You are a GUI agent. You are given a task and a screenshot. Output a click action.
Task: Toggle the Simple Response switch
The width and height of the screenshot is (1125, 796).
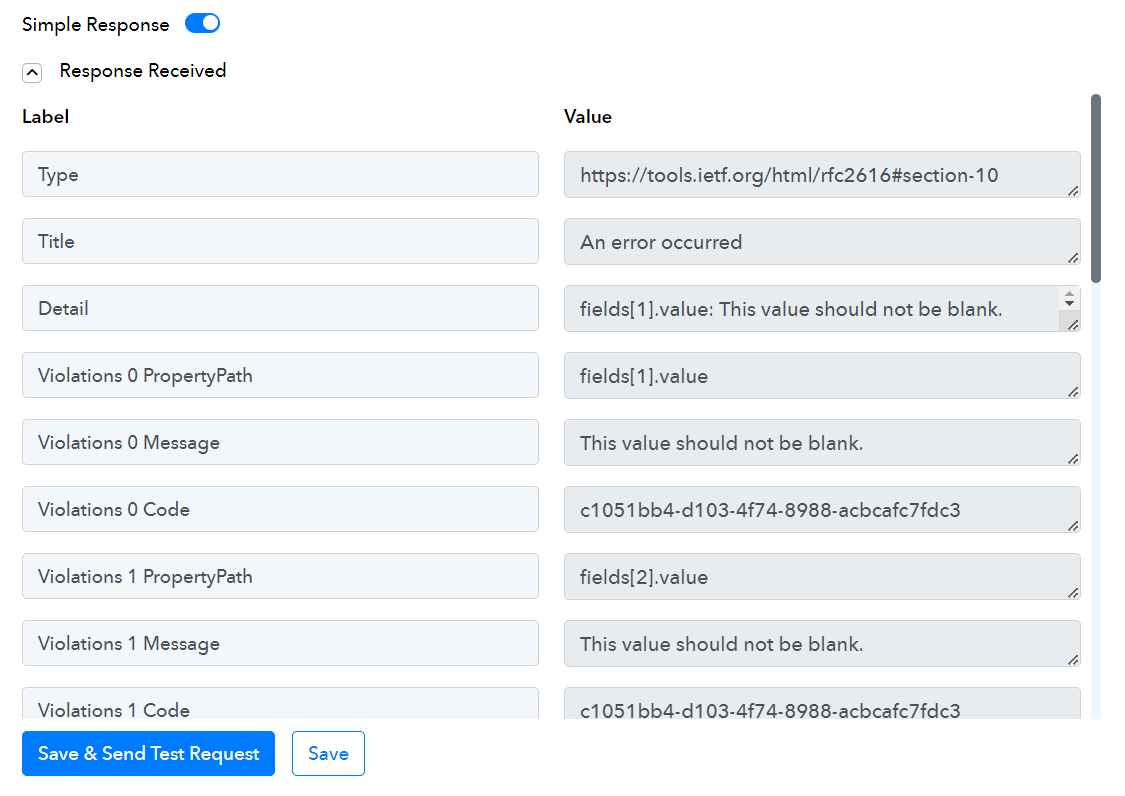click(x=202, y=24)
